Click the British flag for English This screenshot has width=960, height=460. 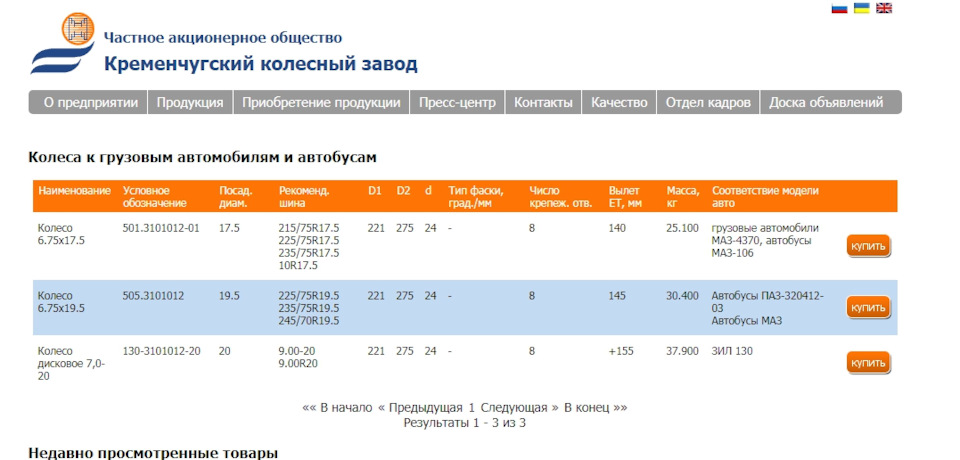coord(884,8)
